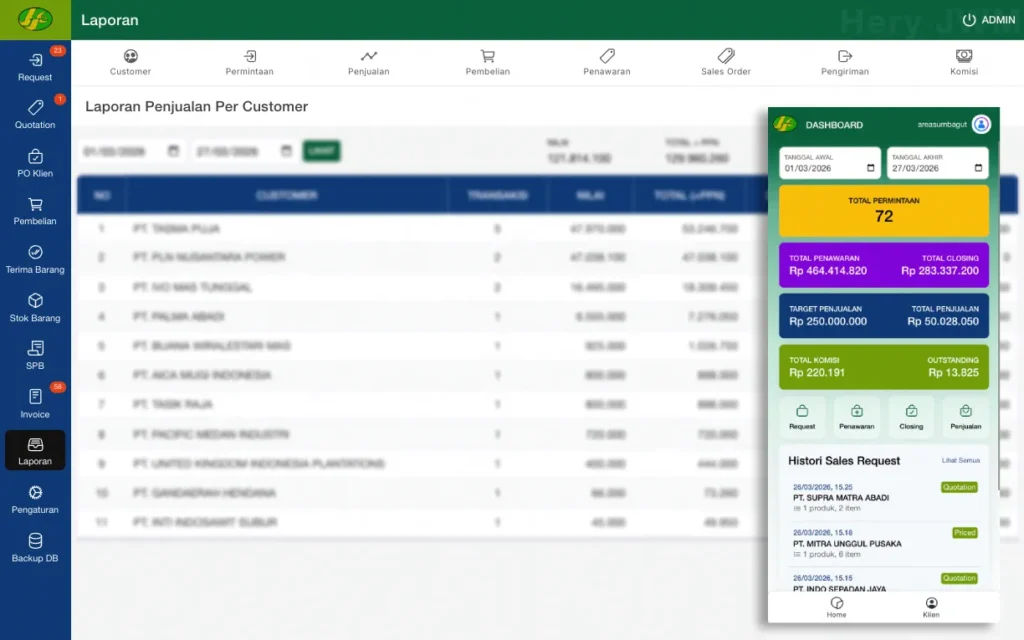The image size is (1024, 640).
Task: Open Pengaturan settings in sidebar
Action: (35, 499)
